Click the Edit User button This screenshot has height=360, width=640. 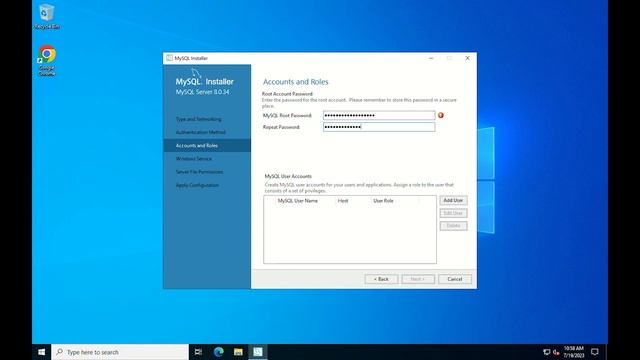pyautogui.click(x=453, y=213)
